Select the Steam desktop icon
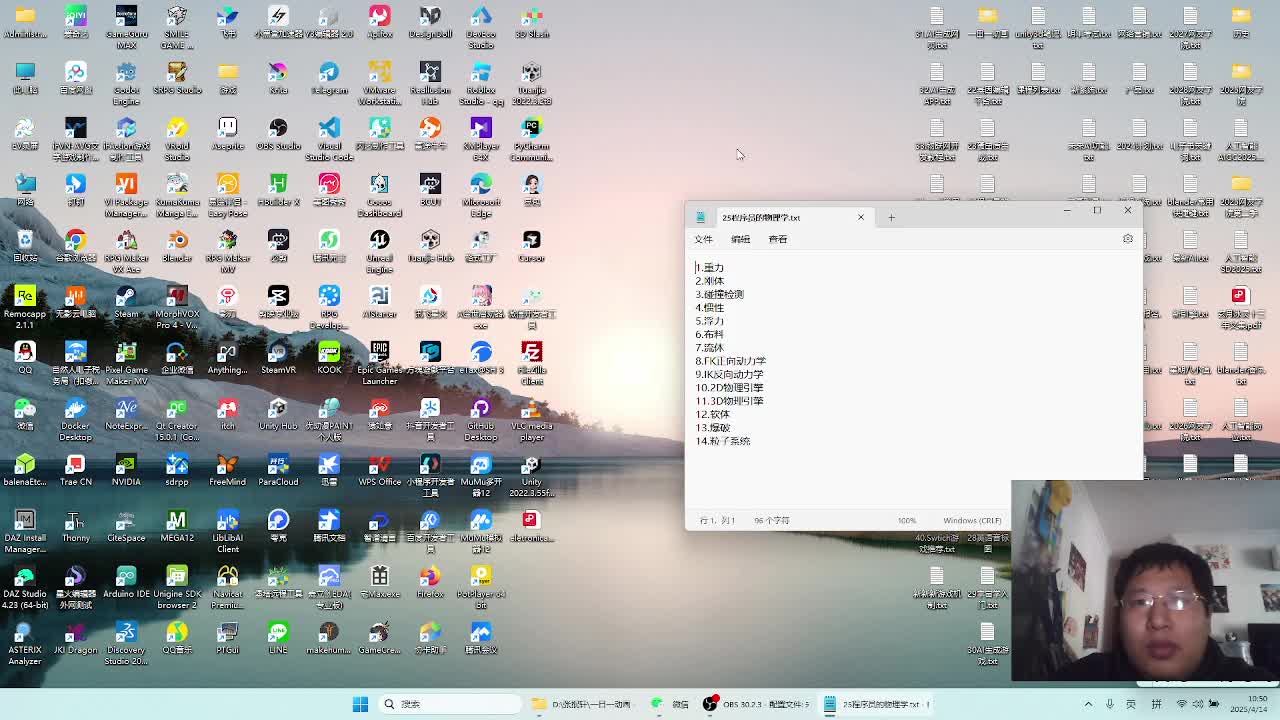 pyautogui.click(x=126, y=302)
